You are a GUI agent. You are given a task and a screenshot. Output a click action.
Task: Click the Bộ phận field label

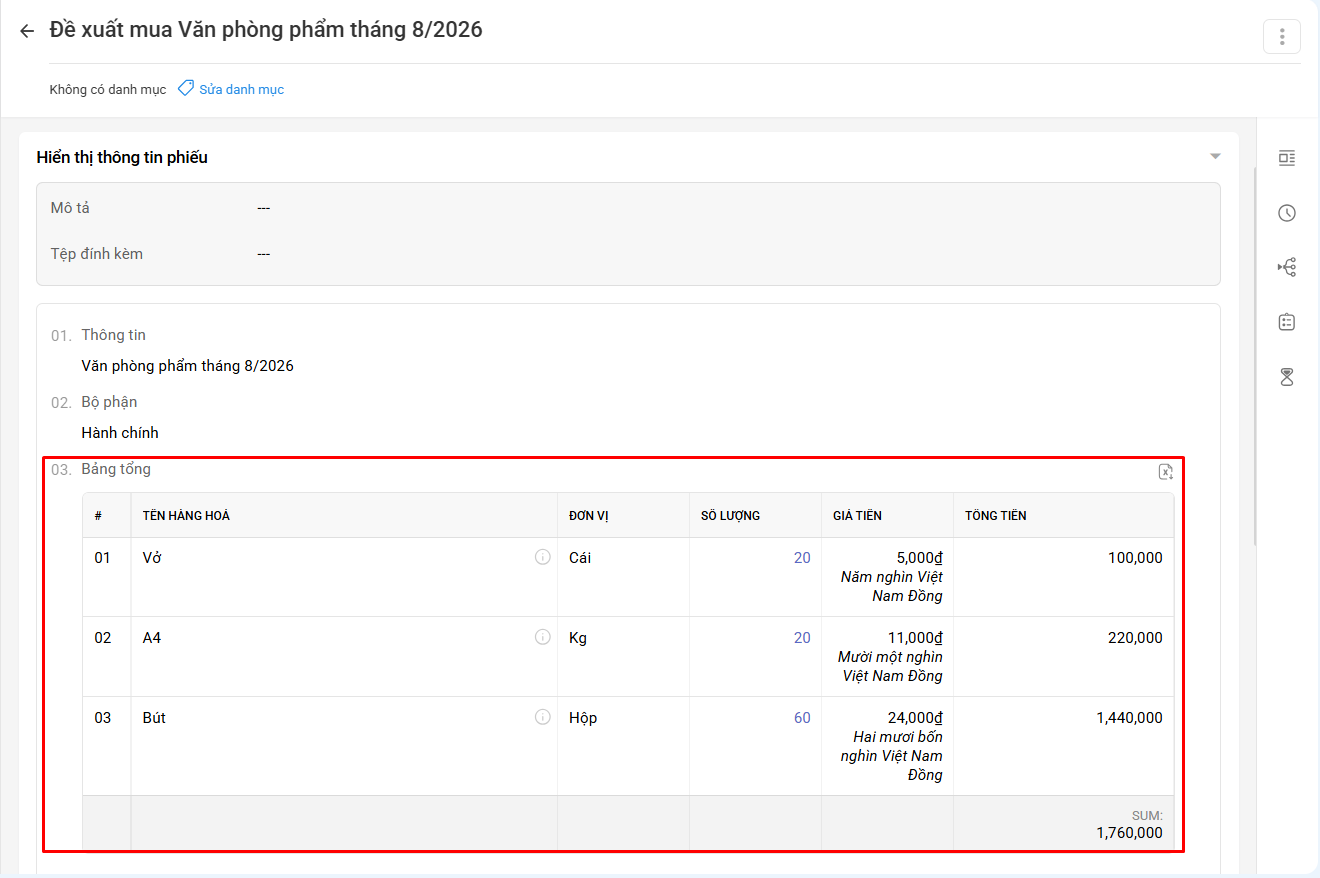[x=110, y=402]
